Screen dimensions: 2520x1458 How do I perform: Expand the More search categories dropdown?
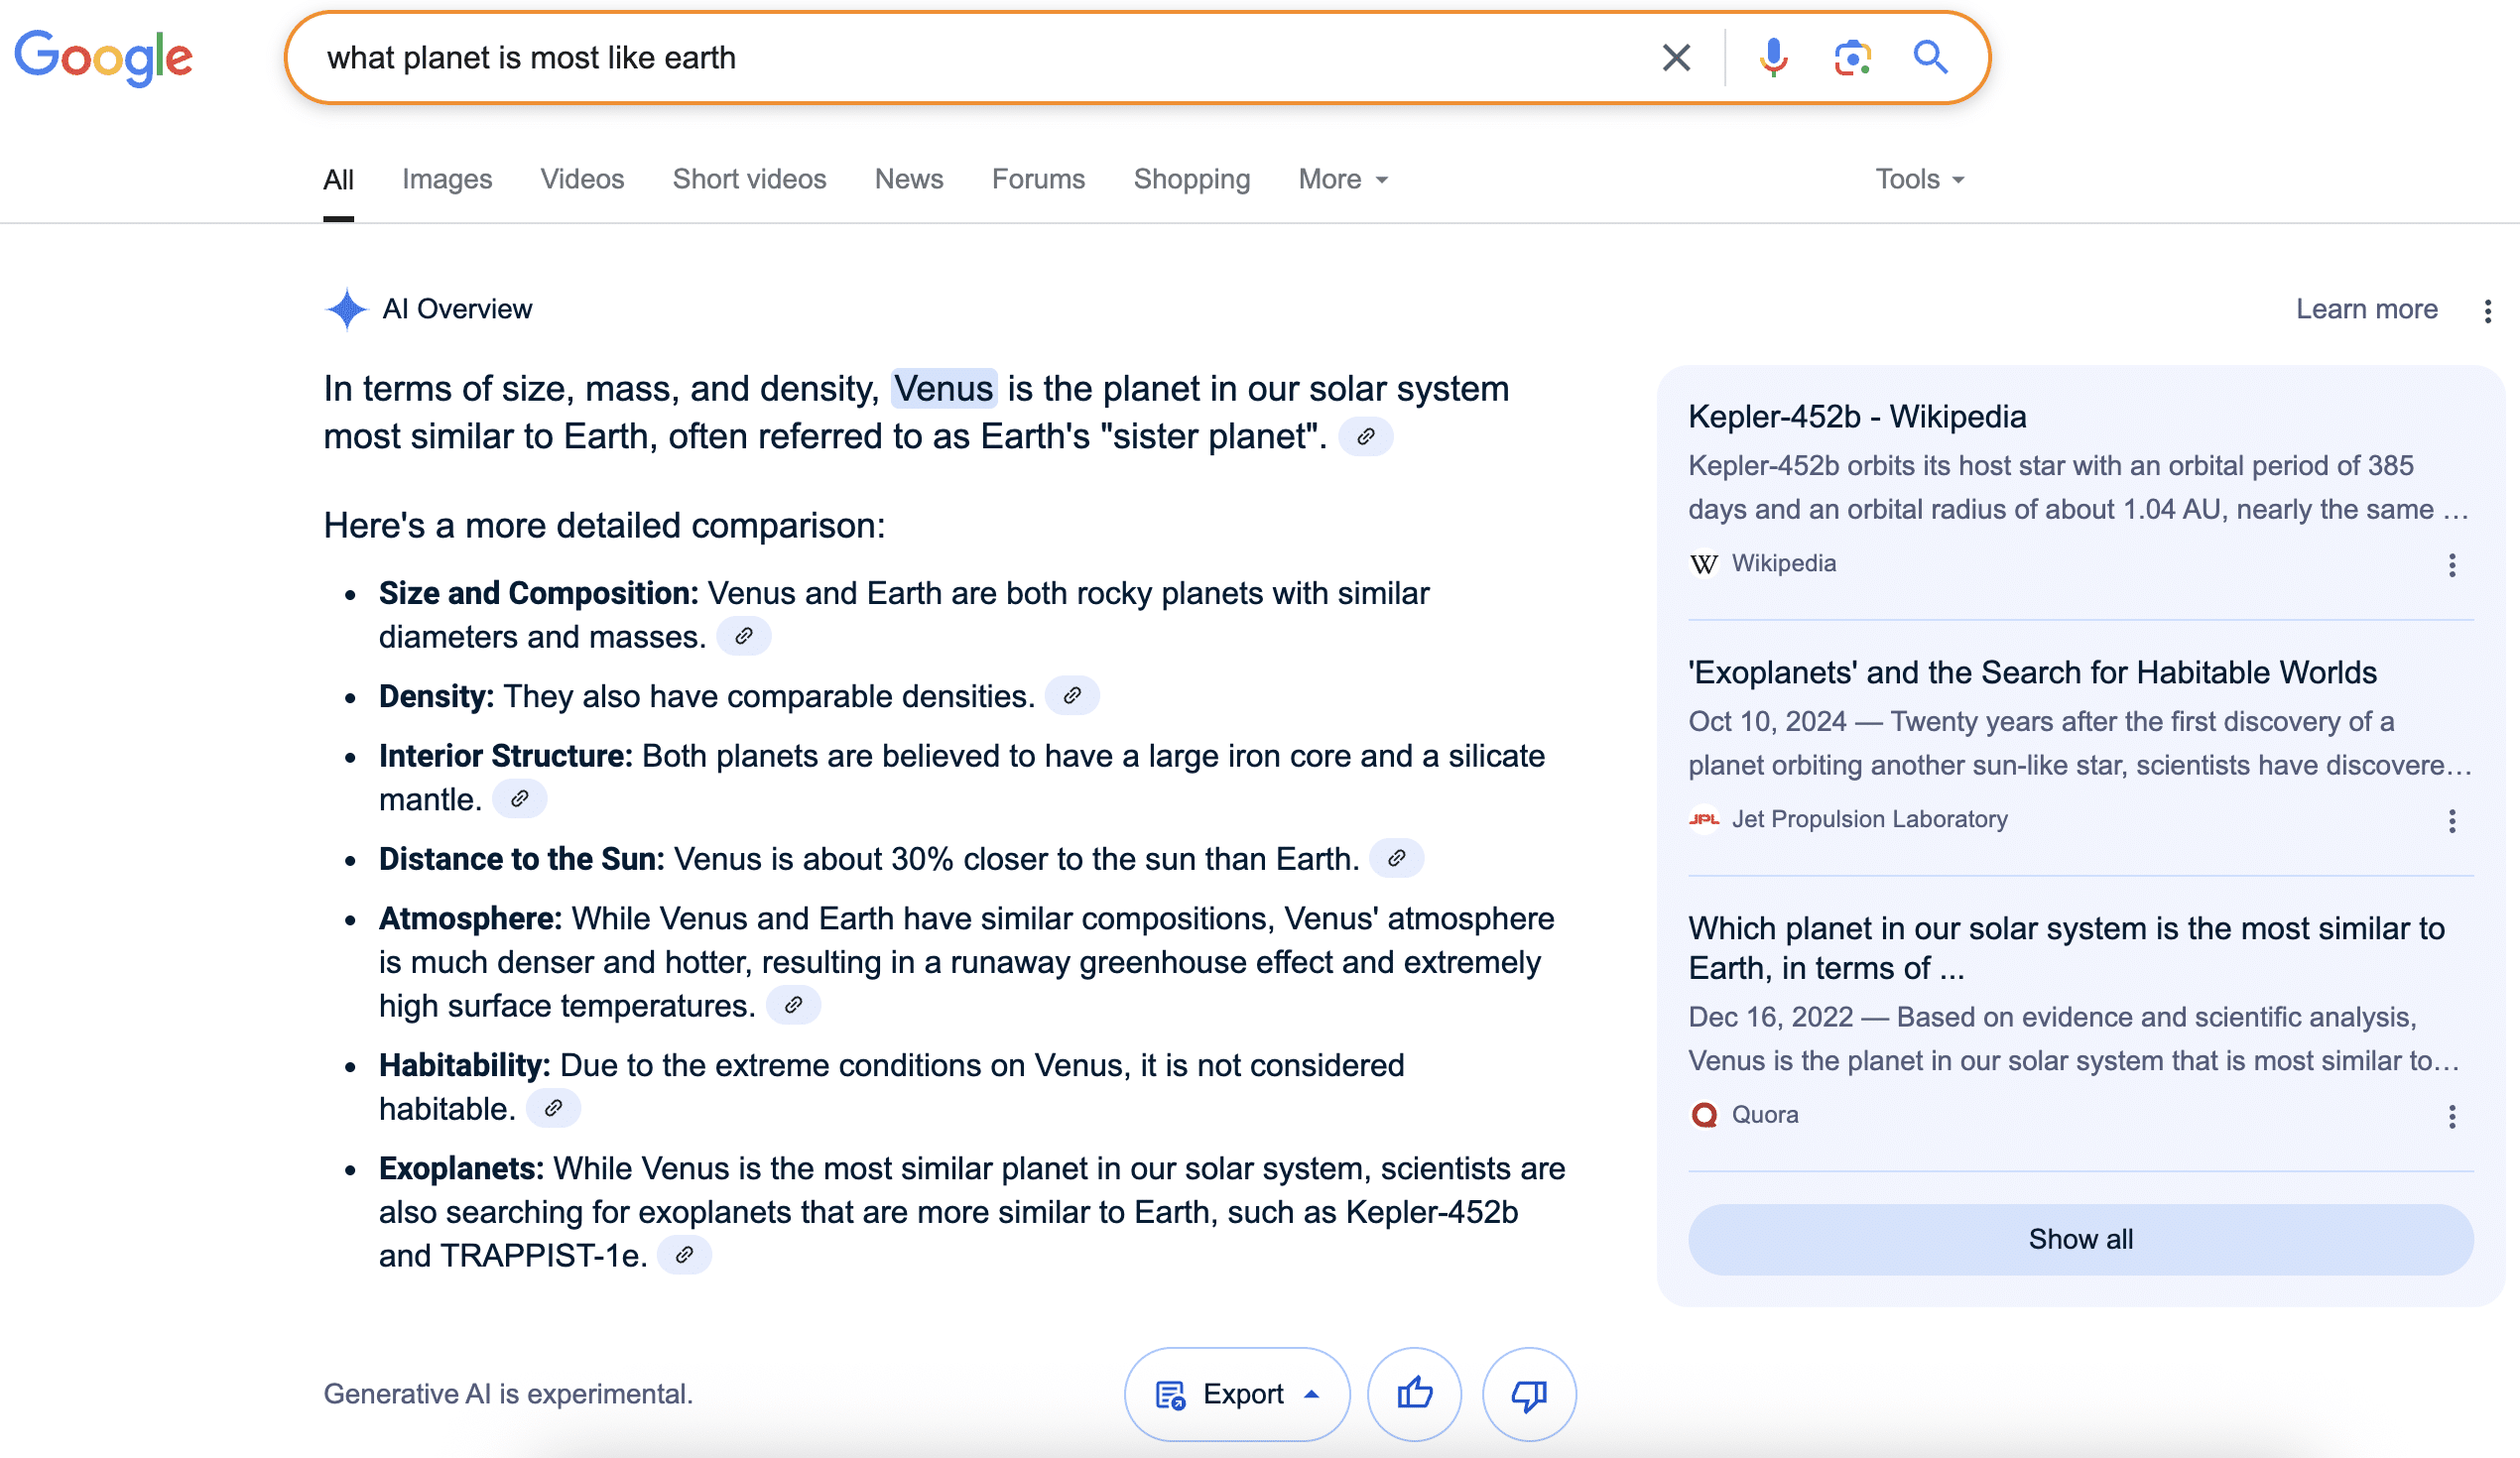tap(1343, 180)
